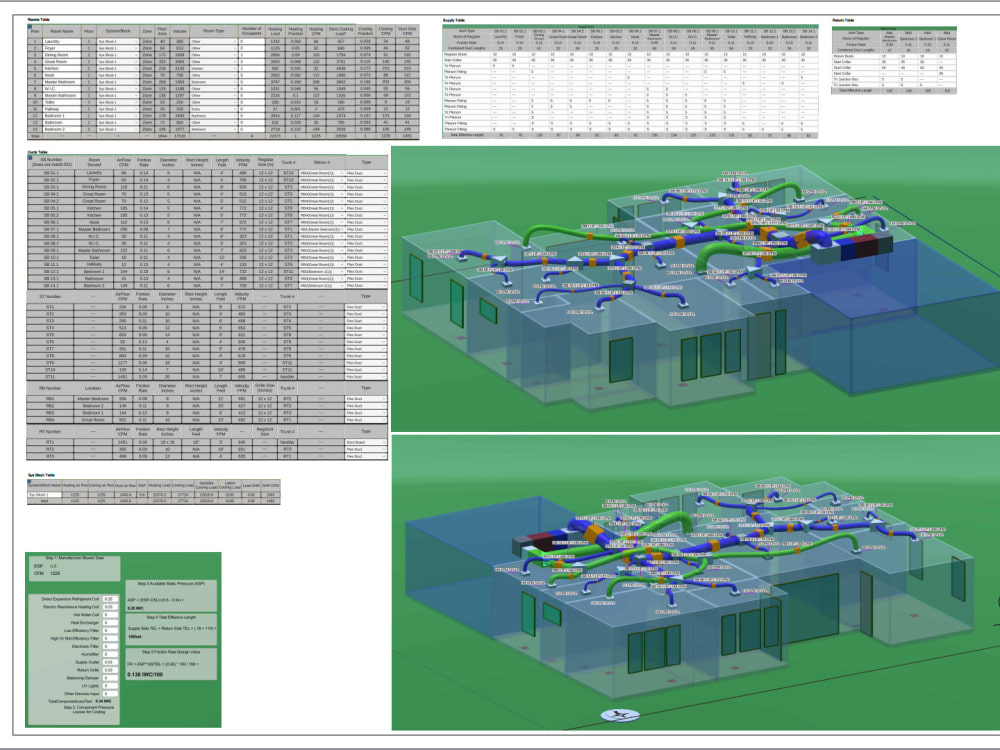1000x750 pixels.
Task: Click the blue corner square of Rooms Table
Action: (29, 26)
